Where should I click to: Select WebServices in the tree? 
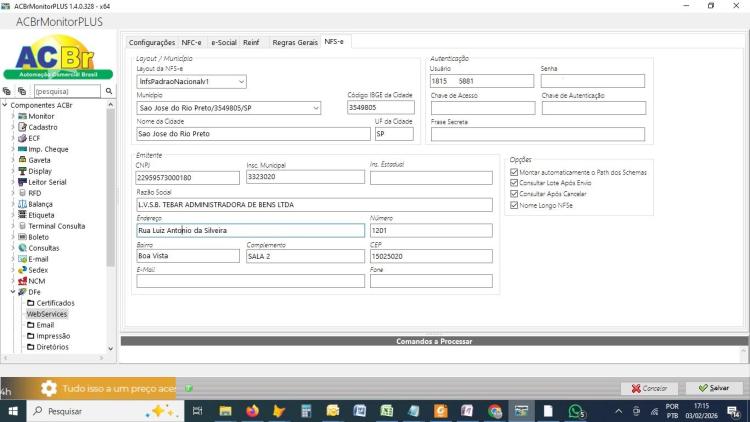click(x=47, y=314)
